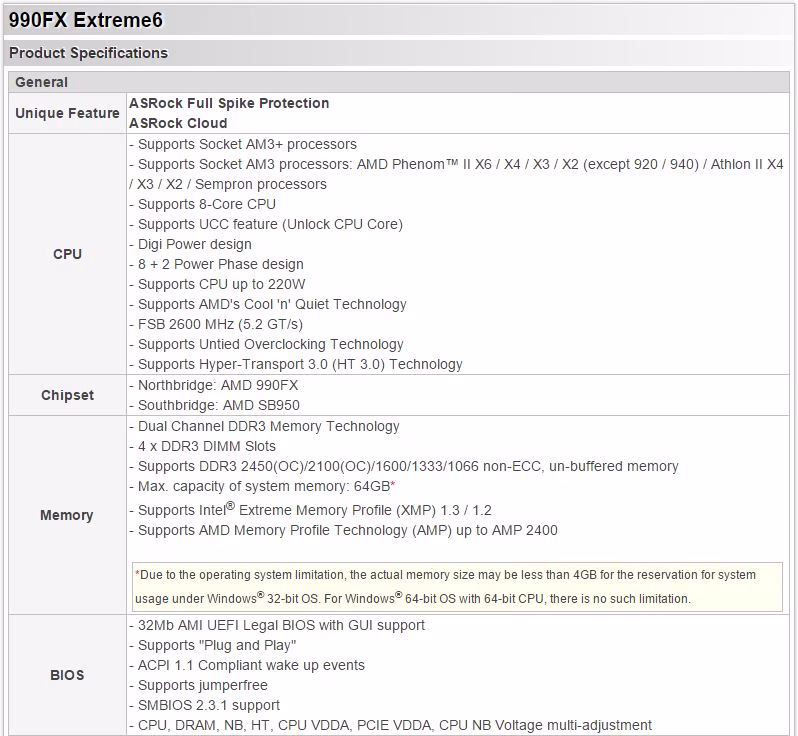Click the 'Product Specifications' heading
Viewport: 798px width, 736px height.
tap(89, 53)
